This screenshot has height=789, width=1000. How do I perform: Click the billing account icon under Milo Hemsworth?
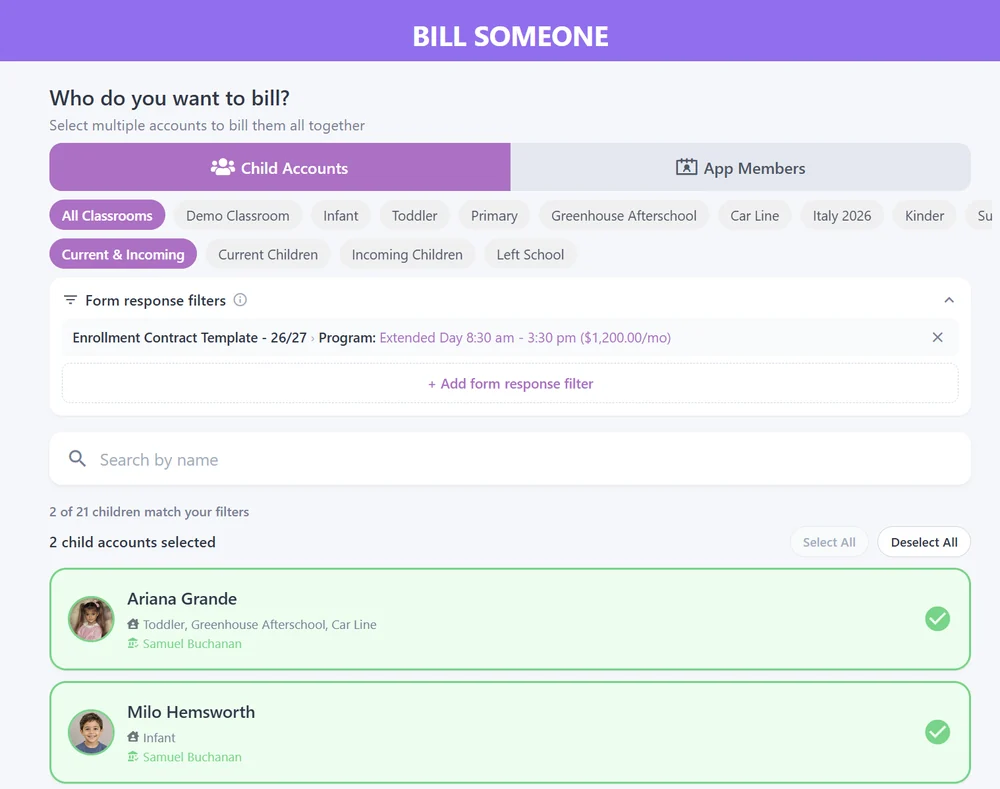pos(133,756)
